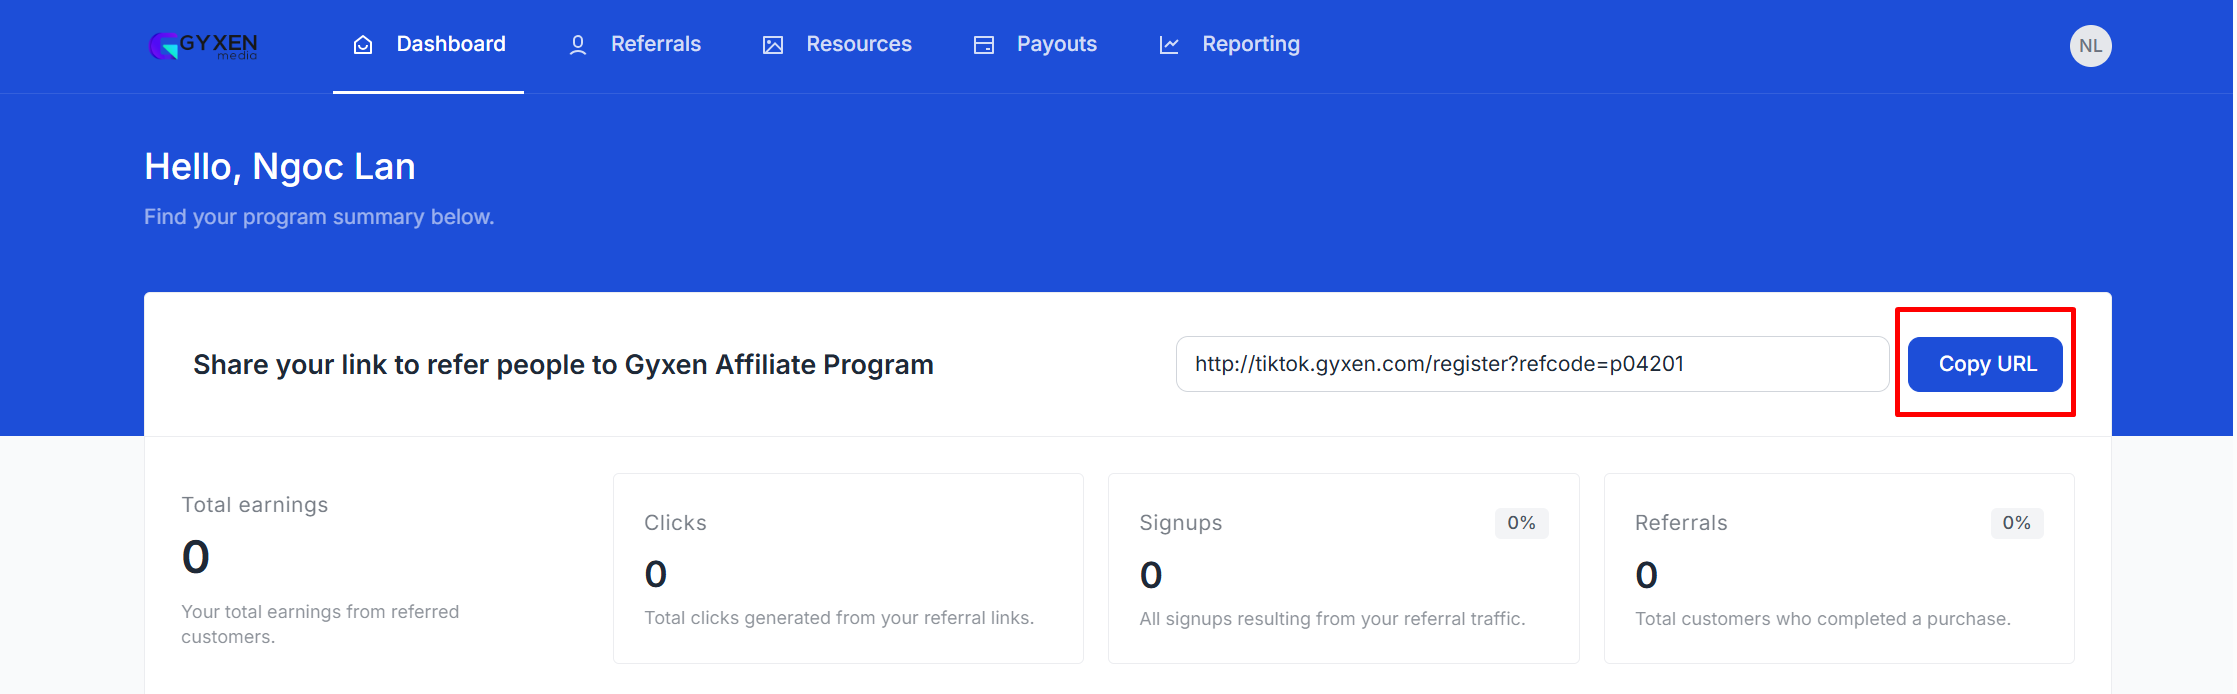This screenshot has height=694, width=2237.
Task: Open the Reporting tab label
Action: tap(1251, 44)
